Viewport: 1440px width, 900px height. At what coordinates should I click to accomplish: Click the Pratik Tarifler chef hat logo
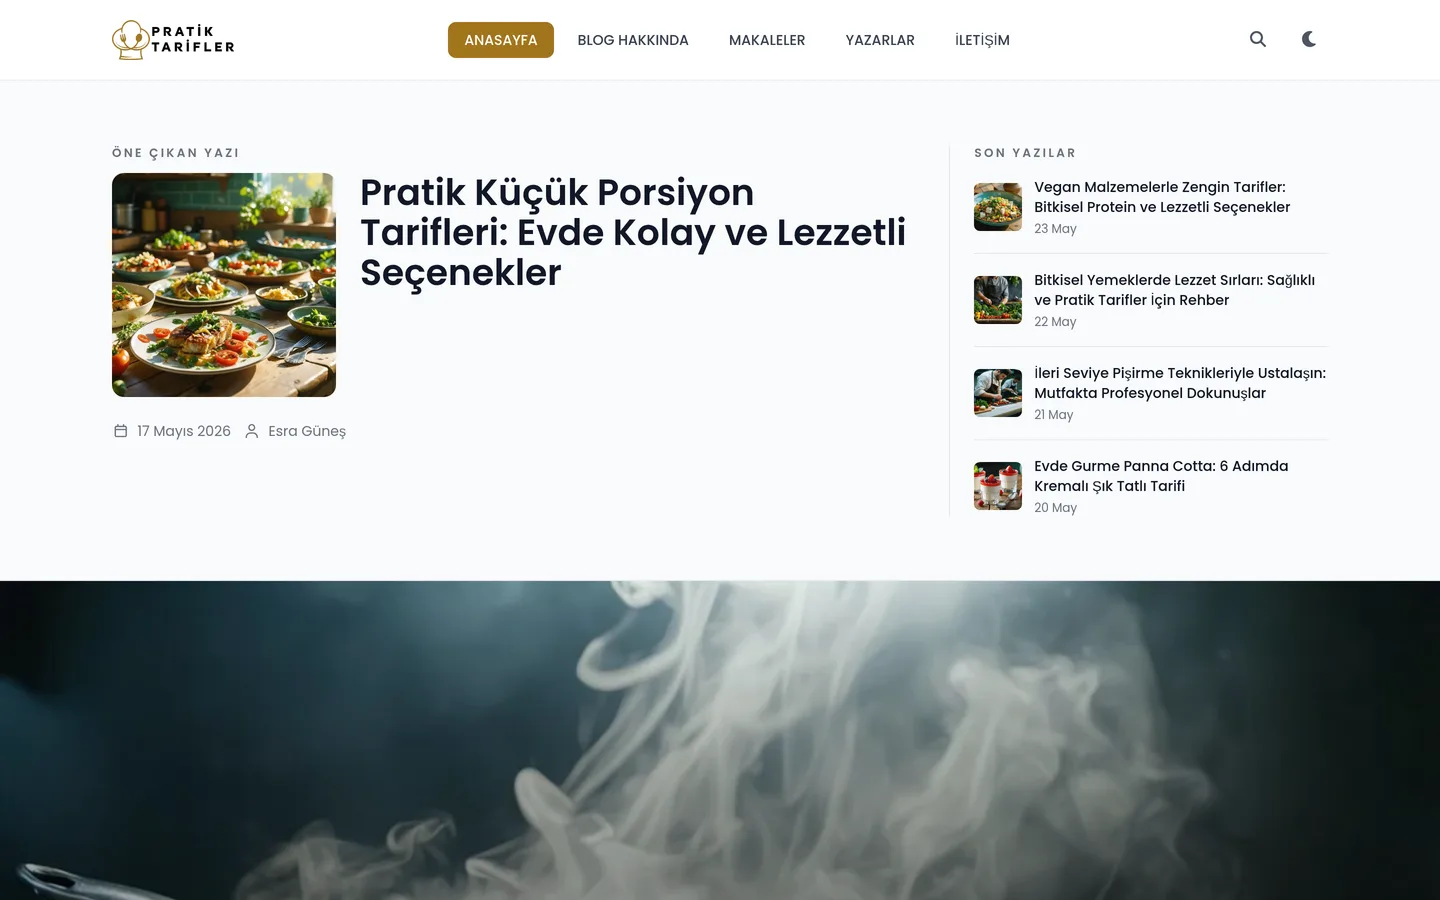pyautogui.click(x=173, y=40)
